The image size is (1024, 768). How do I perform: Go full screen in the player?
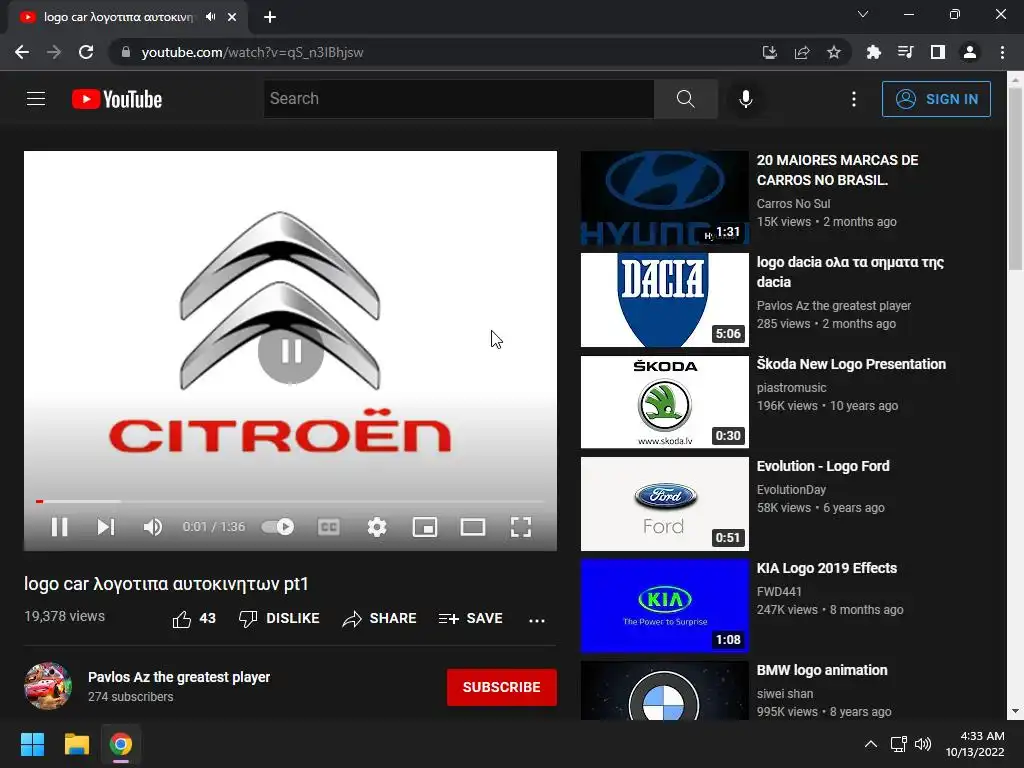(x=520, y=527)
